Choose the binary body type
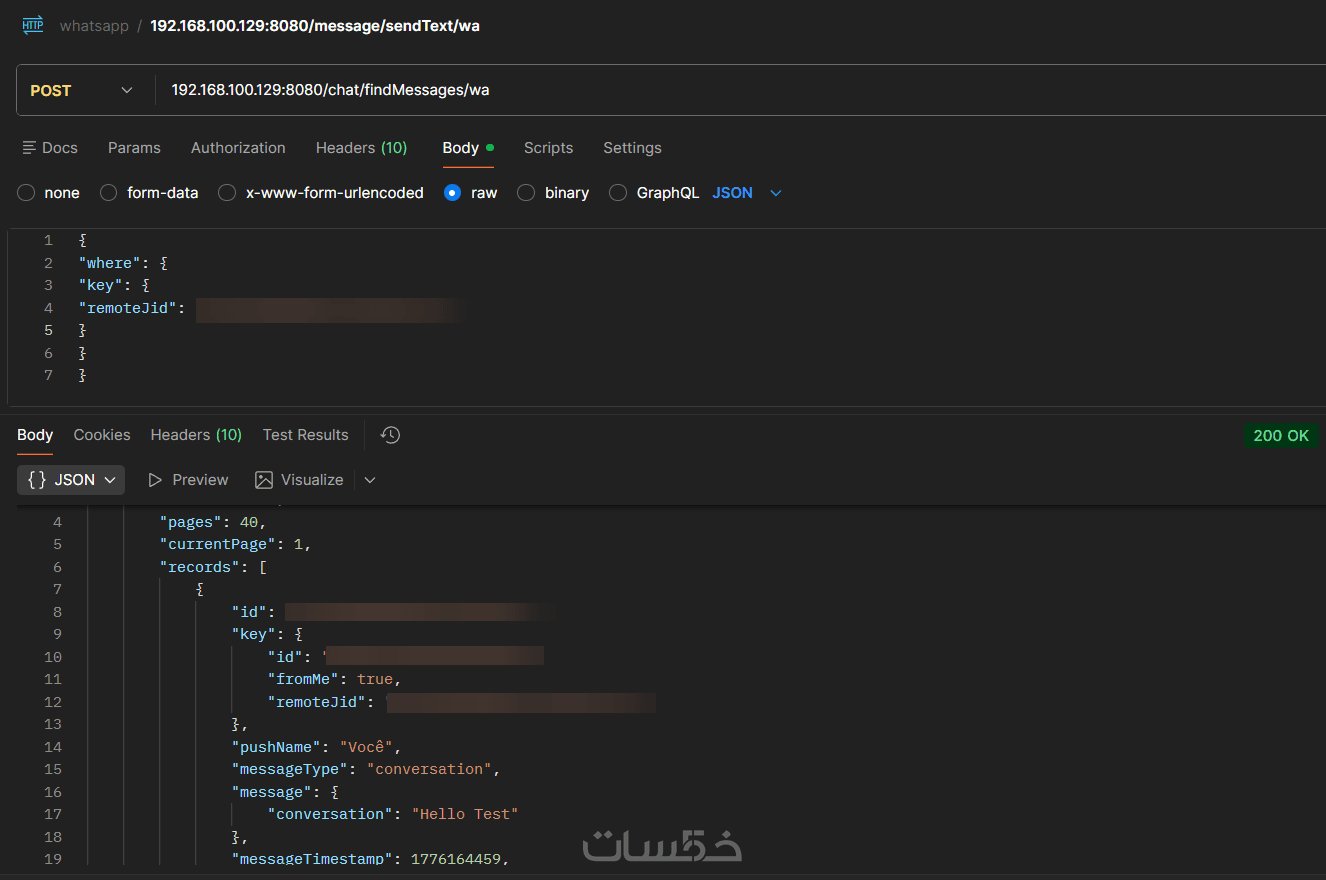1326x880 pixels. tap(526, 193)
